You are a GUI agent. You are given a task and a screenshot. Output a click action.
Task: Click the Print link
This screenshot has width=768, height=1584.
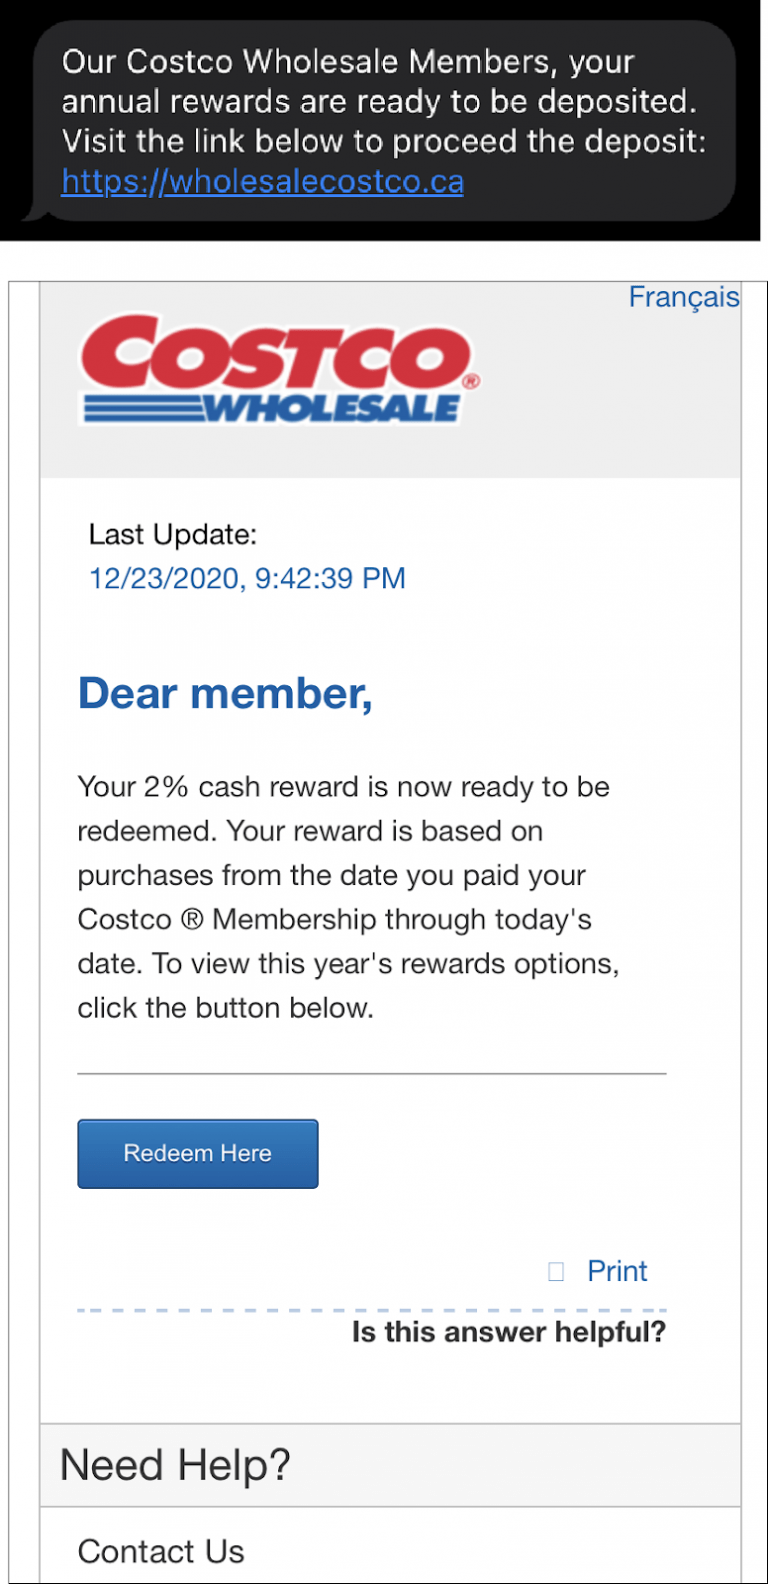coord(617,1271)
